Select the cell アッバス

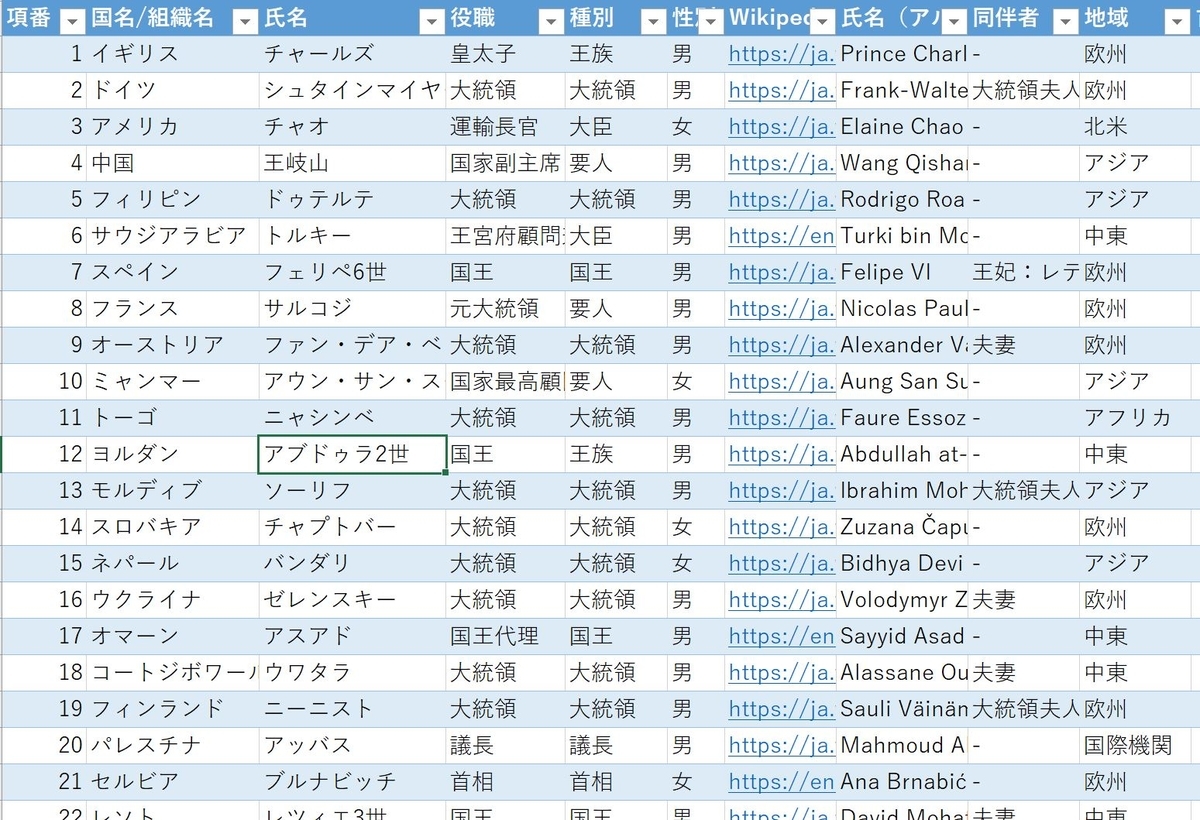click(x=353, y=745)
